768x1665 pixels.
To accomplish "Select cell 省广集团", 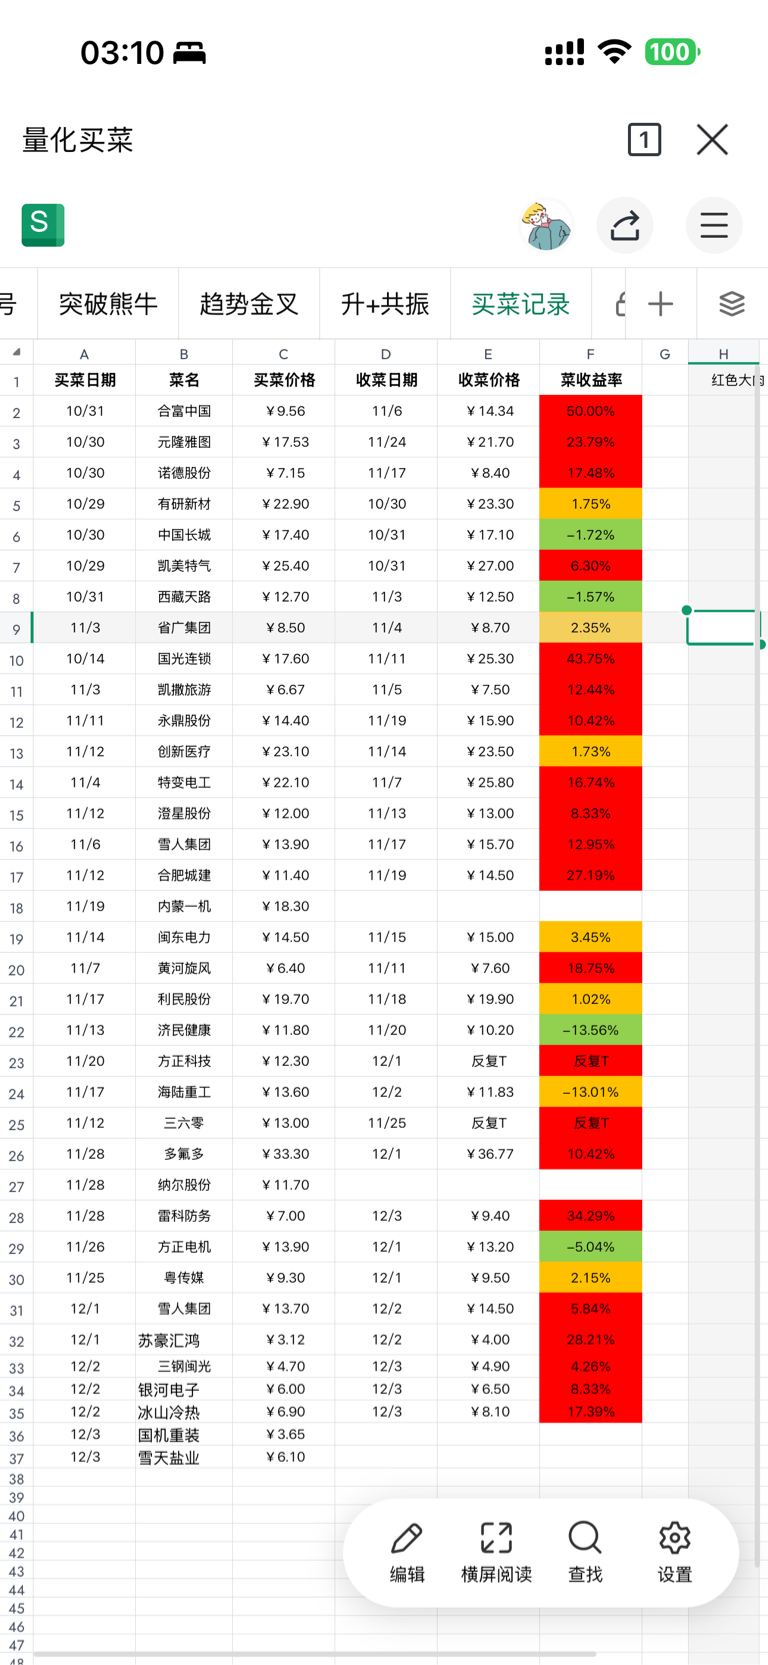I will click(184, 628).
